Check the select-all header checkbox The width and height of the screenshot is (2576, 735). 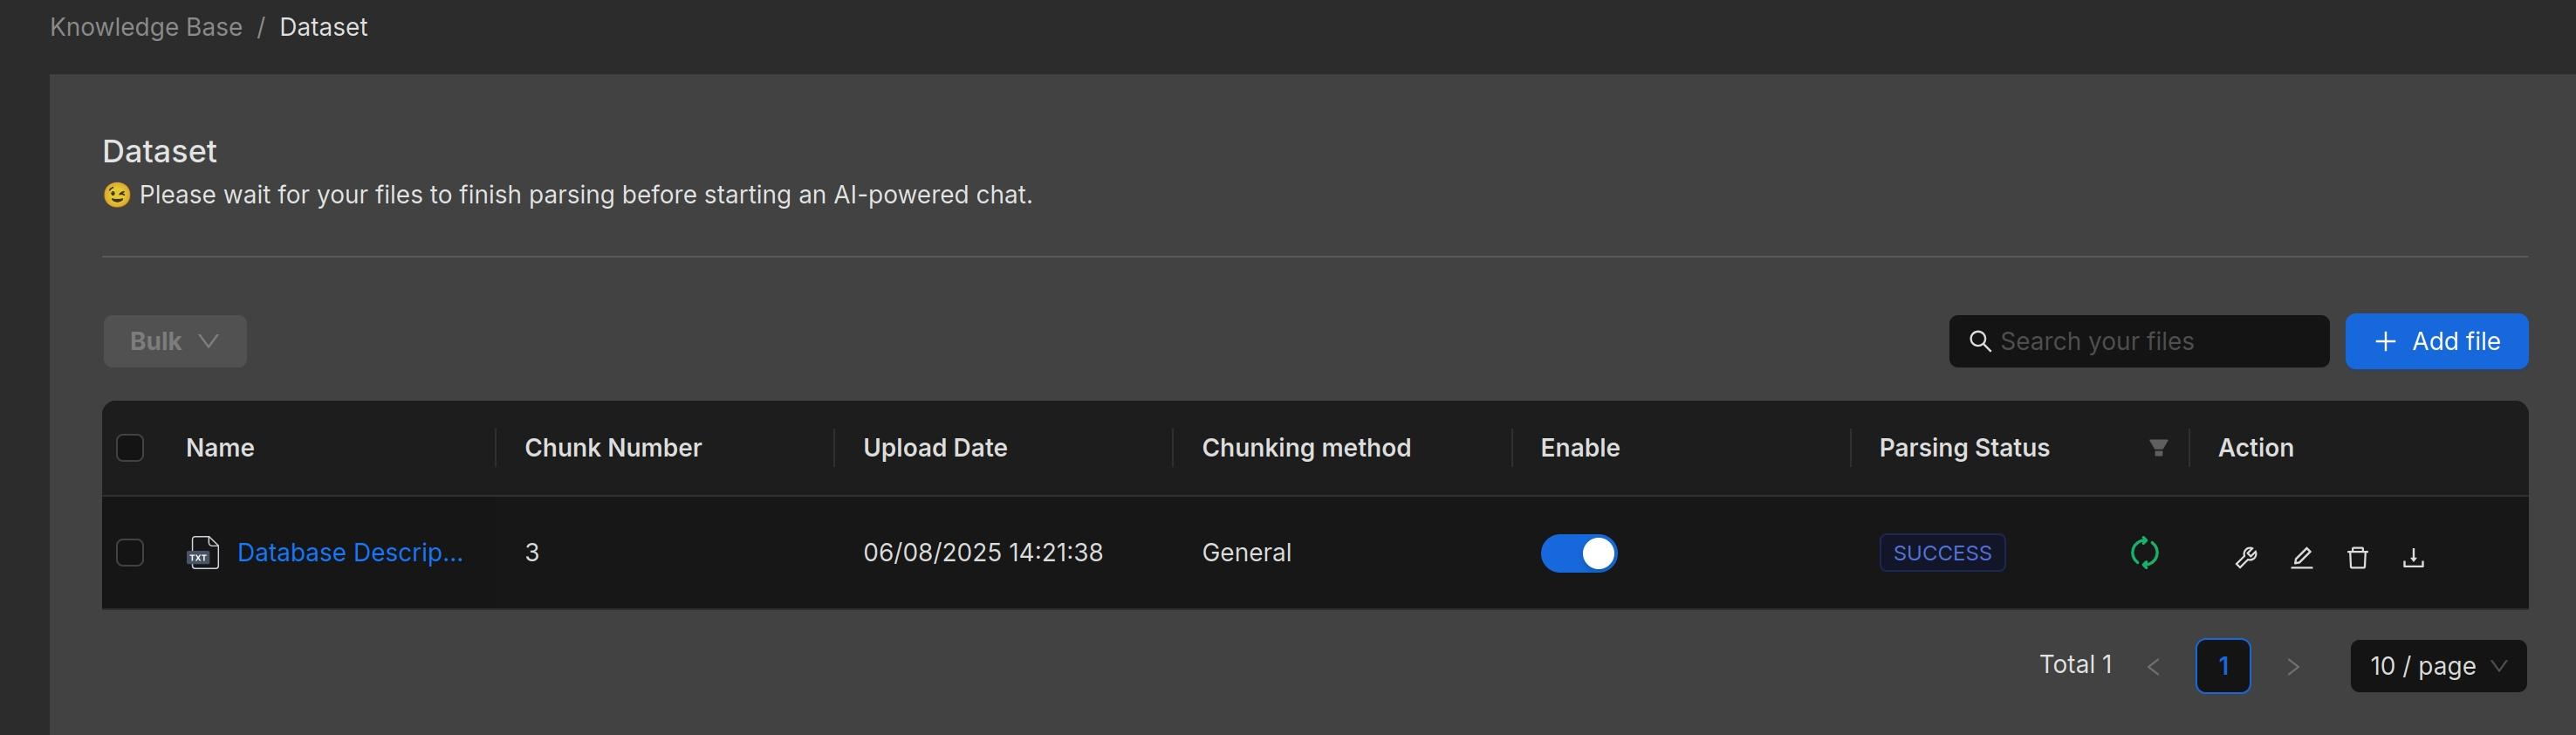pos(130,448)
